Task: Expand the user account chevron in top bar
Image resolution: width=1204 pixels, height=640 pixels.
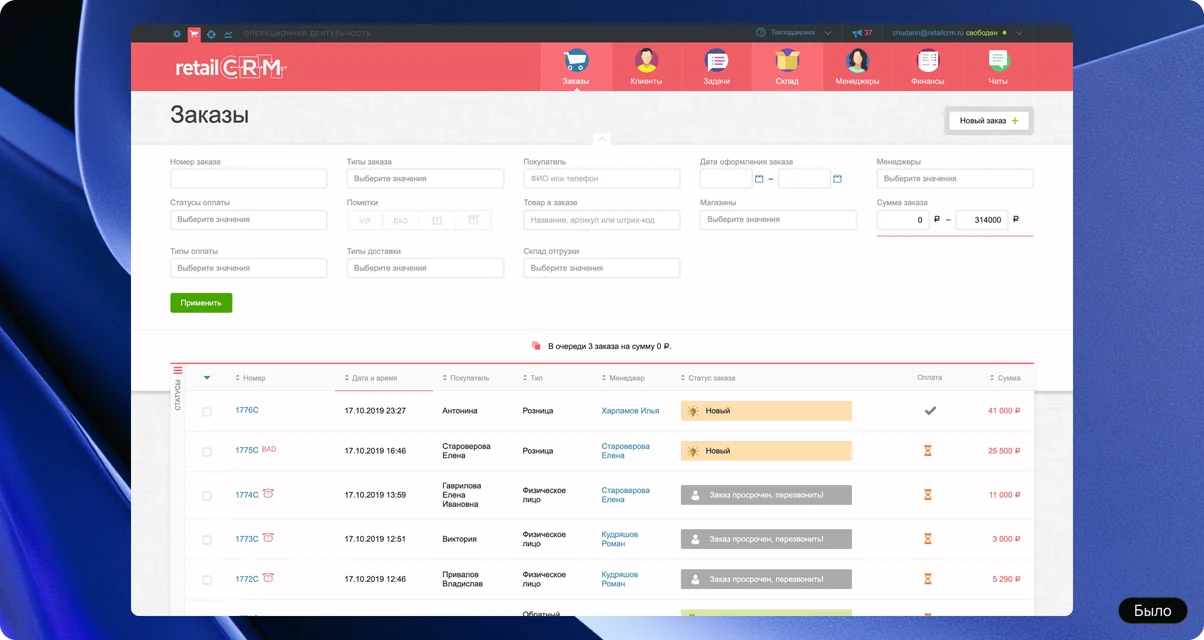Action: pyautogui.click(x=1019, y=33)
